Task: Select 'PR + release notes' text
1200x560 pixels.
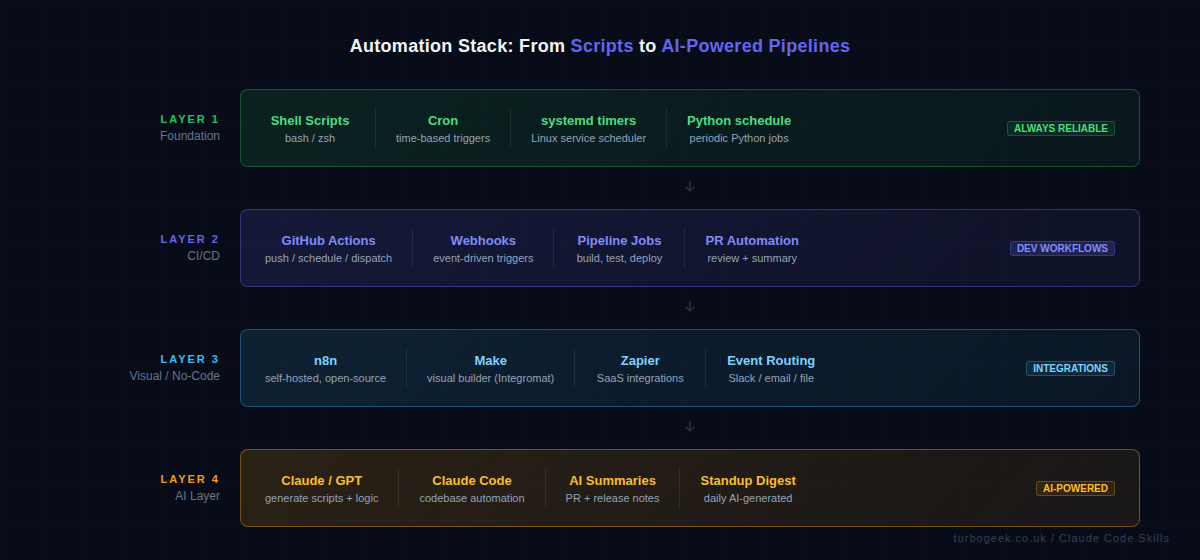Action: 613,498
